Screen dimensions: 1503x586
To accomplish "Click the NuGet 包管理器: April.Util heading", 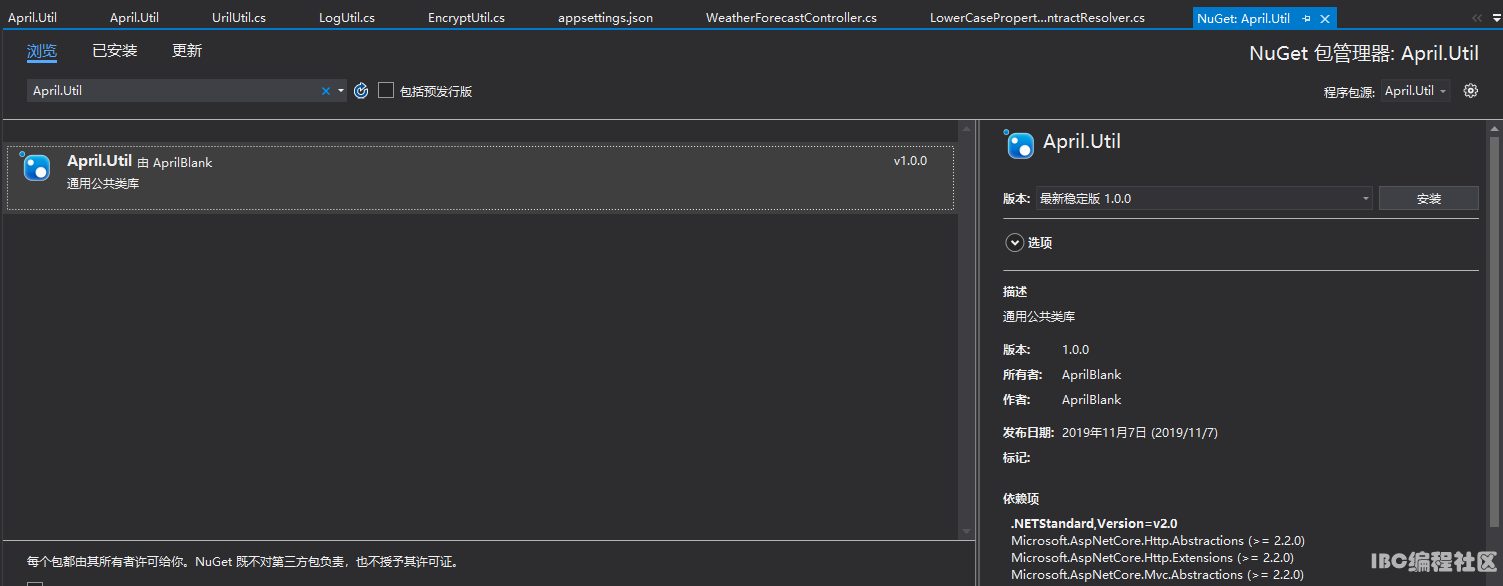I will pos(1364,54).
